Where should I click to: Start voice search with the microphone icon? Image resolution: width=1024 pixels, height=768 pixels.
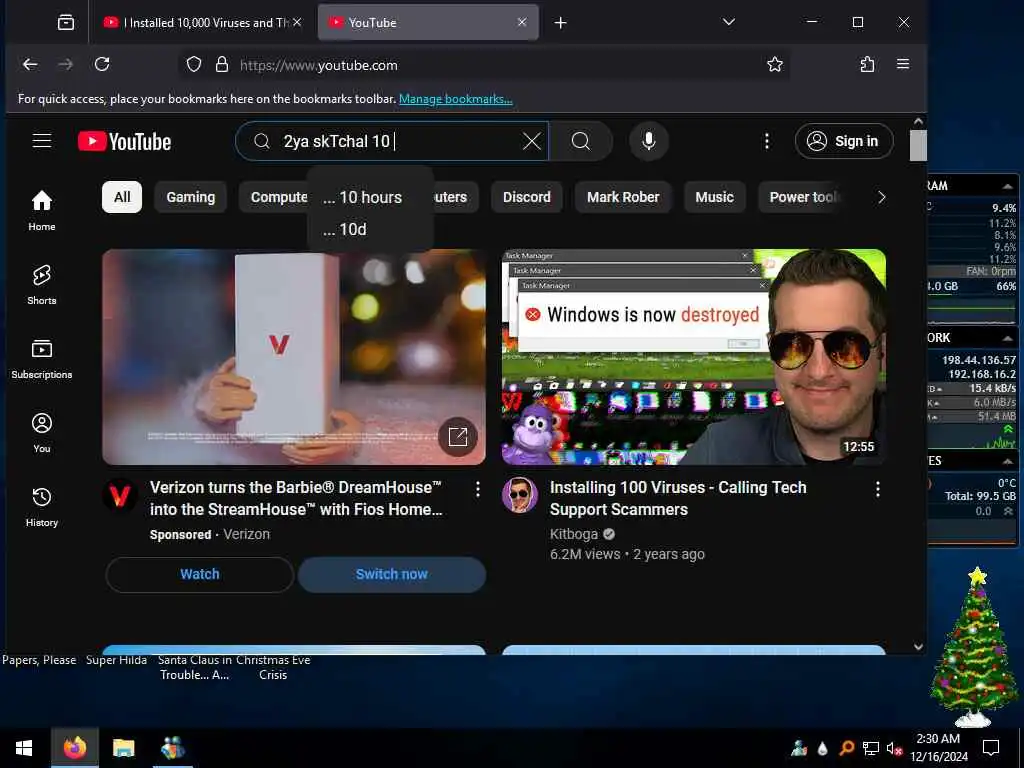coord(648,141)
